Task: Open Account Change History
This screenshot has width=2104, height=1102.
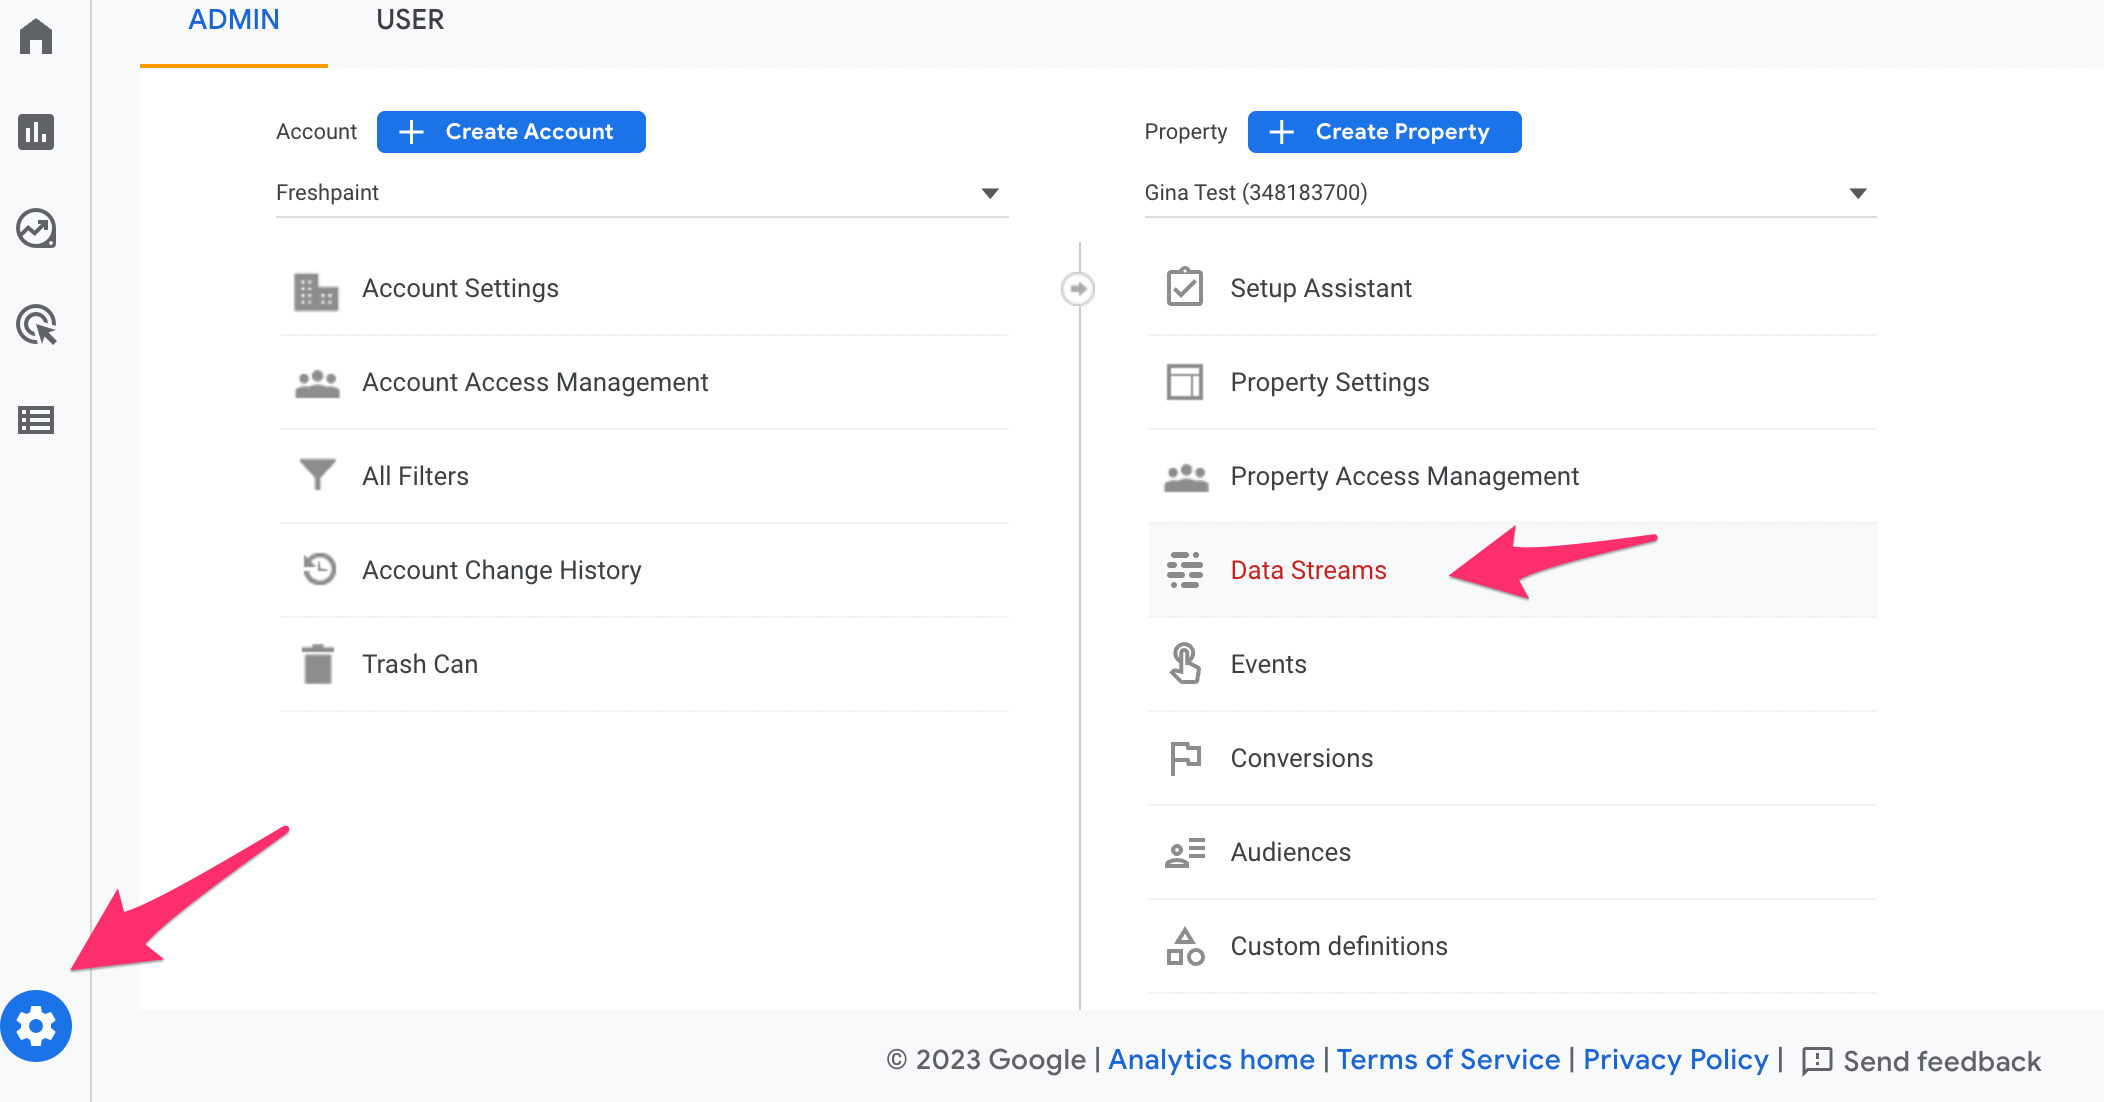Action: (501, 570)
